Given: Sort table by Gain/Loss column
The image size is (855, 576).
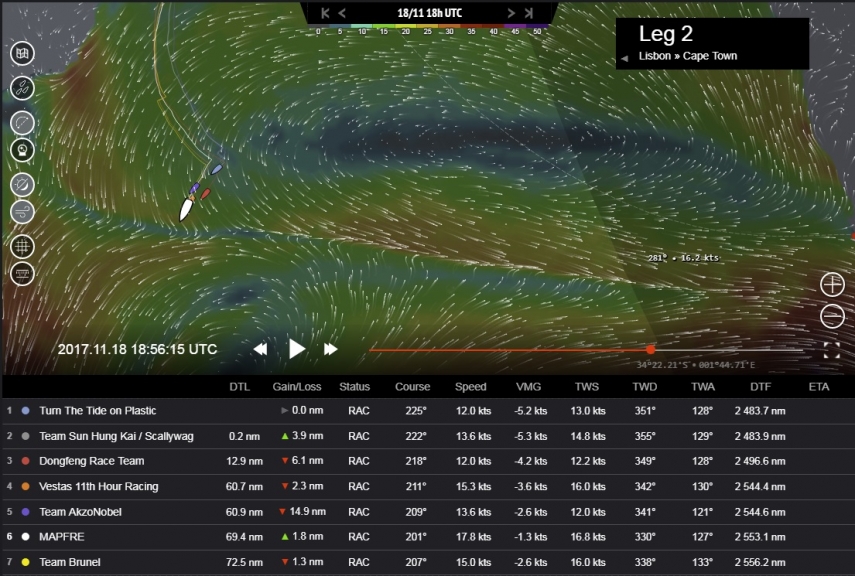Looking at the screenshot, I should pyautogui.click(x=297, y=387).
